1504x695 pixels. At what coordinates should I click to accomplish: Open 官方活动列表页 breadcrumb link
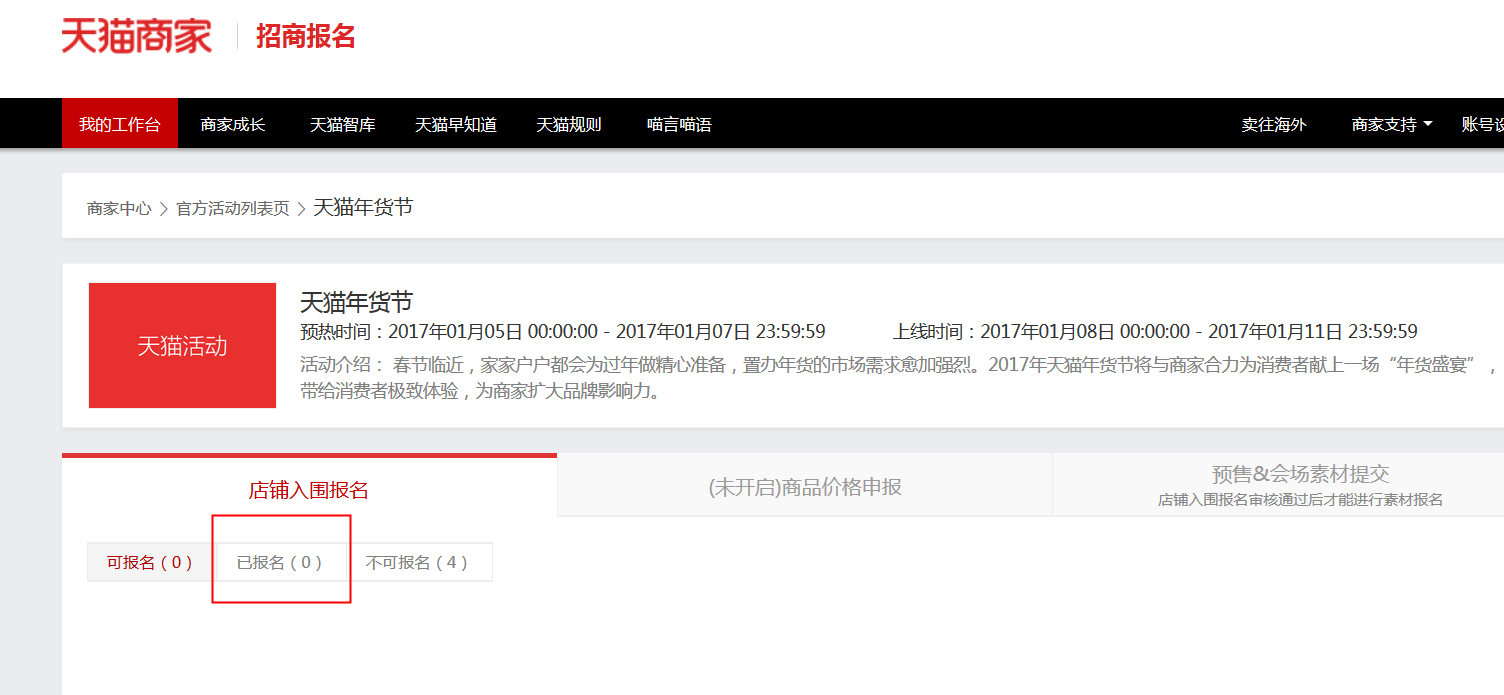tap(233, 208)
